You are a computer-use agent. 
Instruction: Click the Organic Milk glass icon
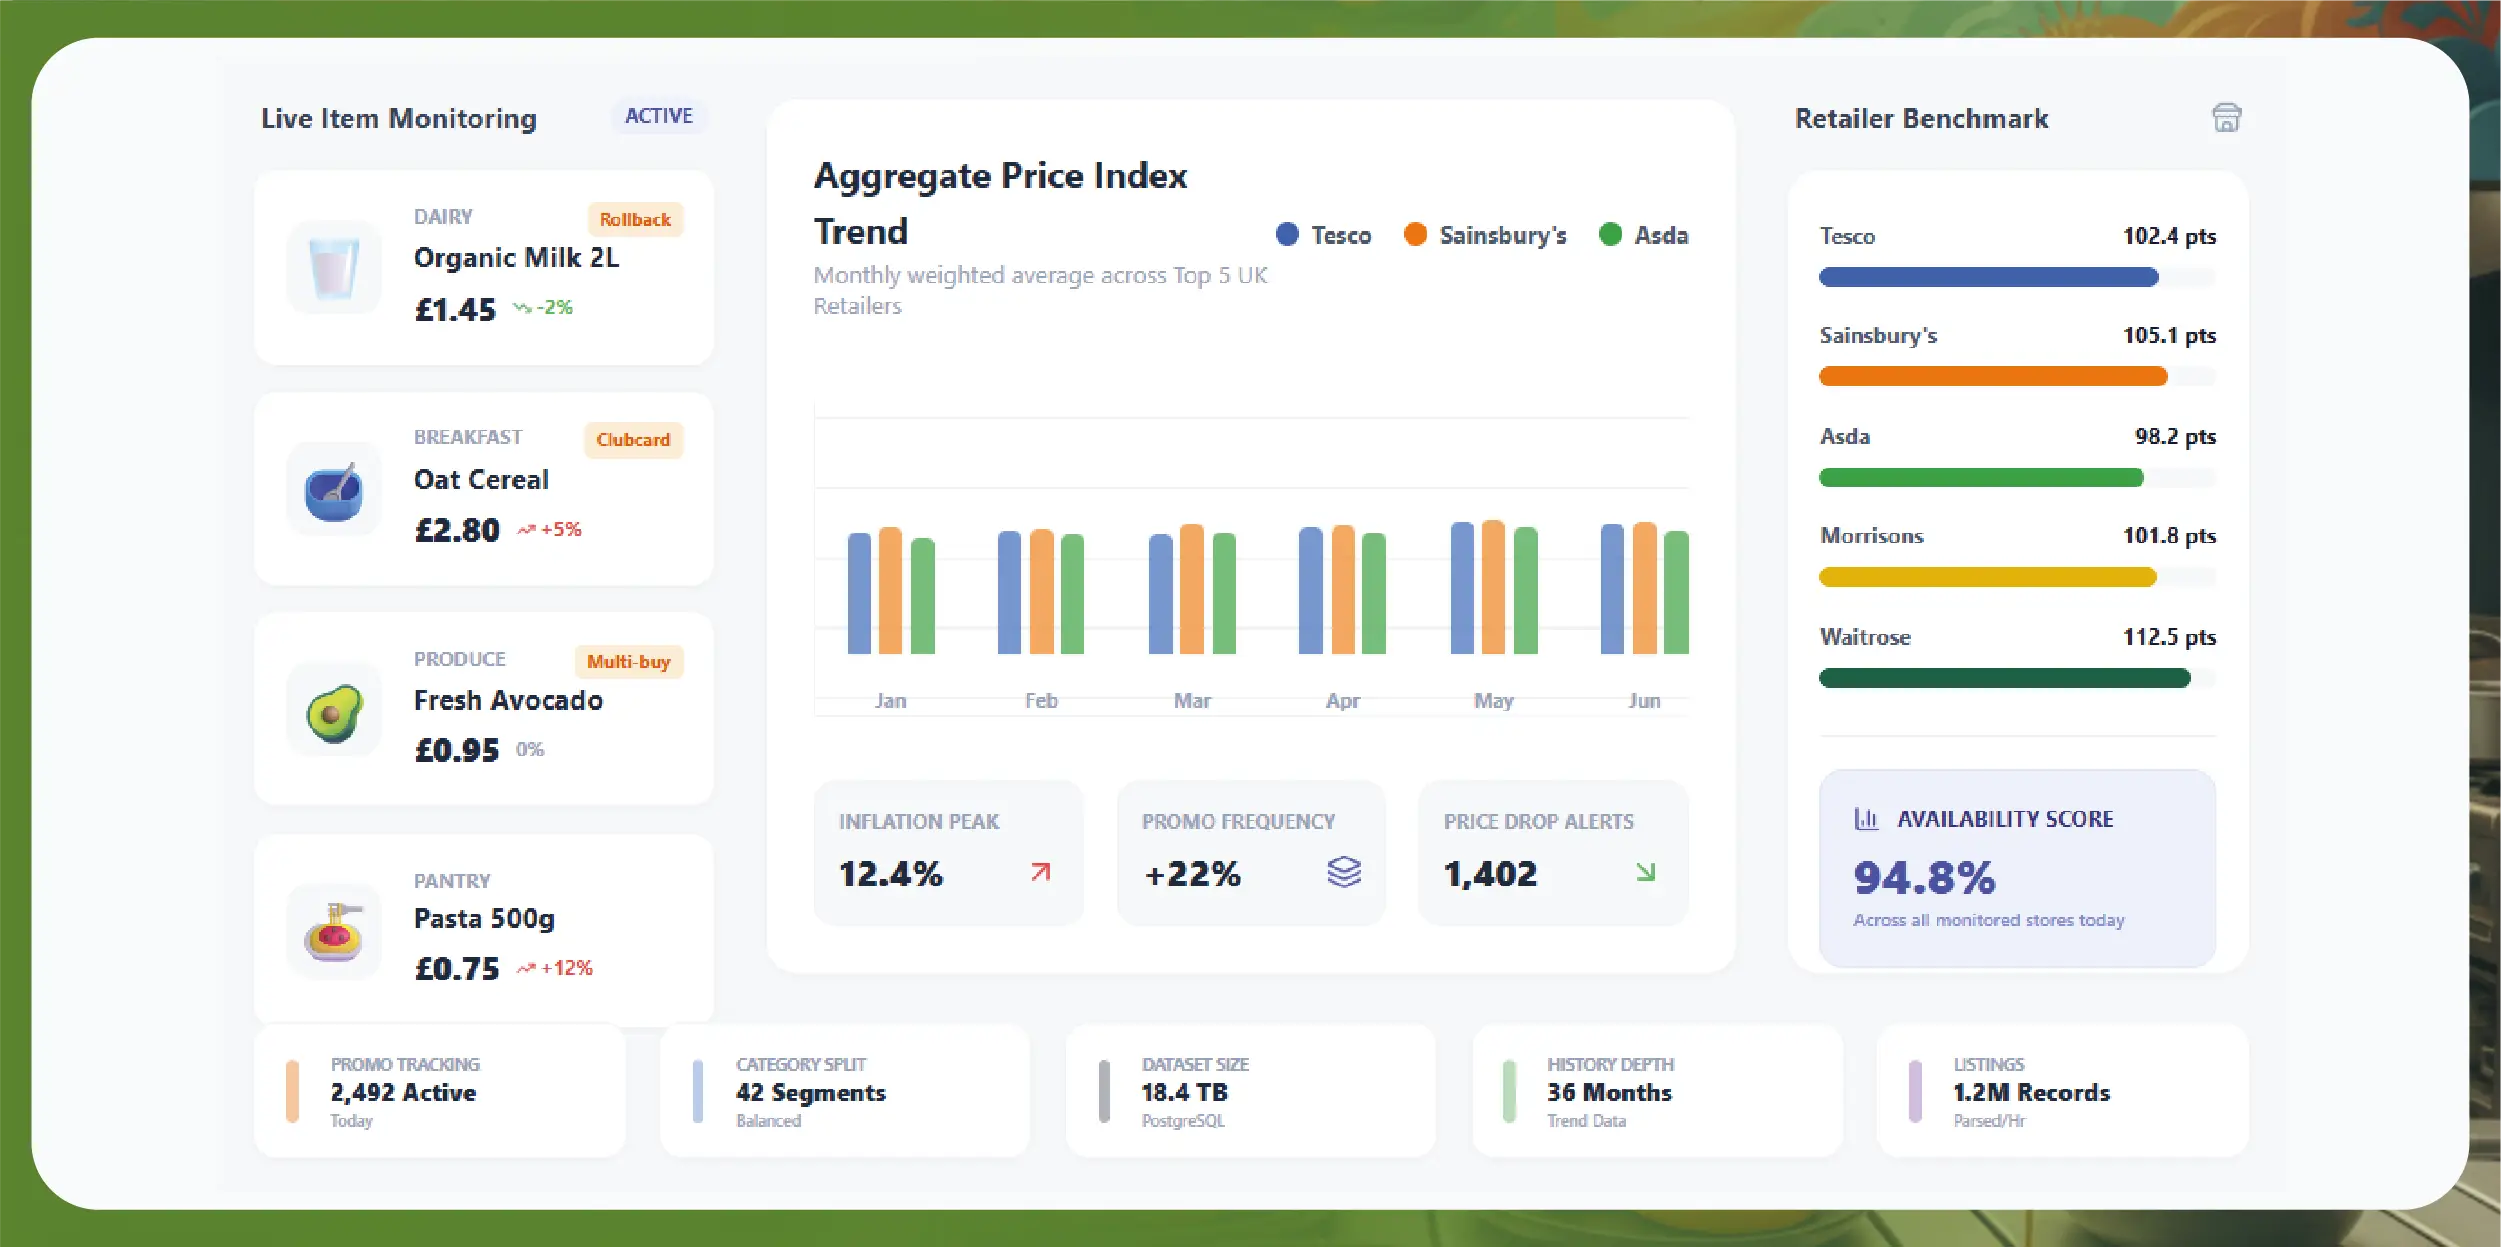point(334,268)
